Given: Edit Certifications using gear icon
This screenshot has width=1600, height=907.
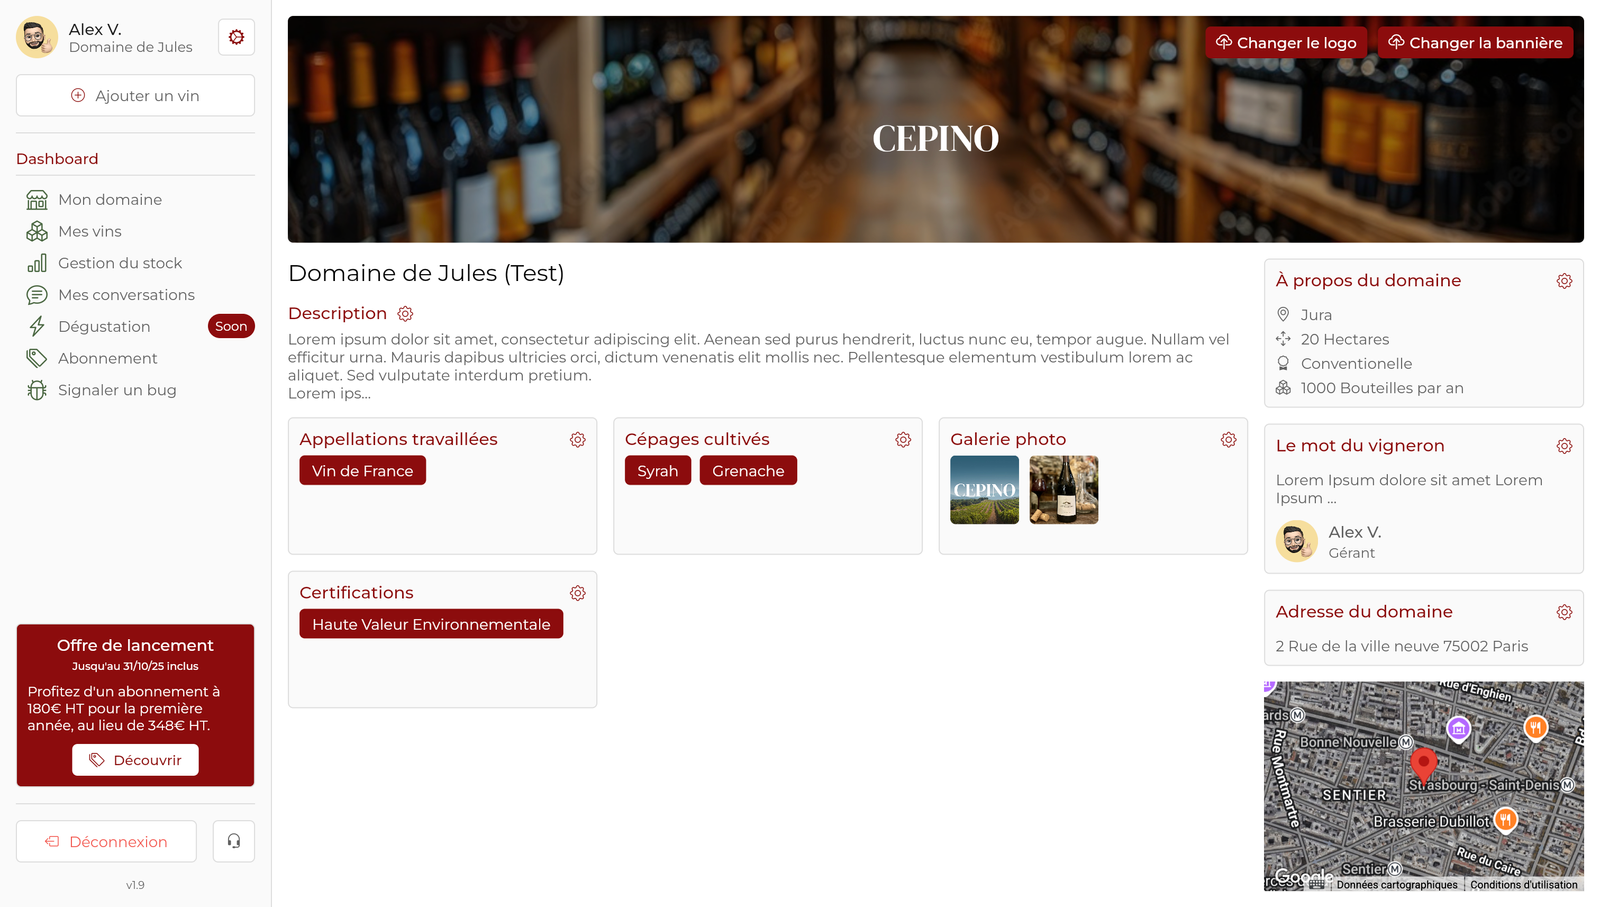Looking at the screenshot, I should tap(578, 593).
